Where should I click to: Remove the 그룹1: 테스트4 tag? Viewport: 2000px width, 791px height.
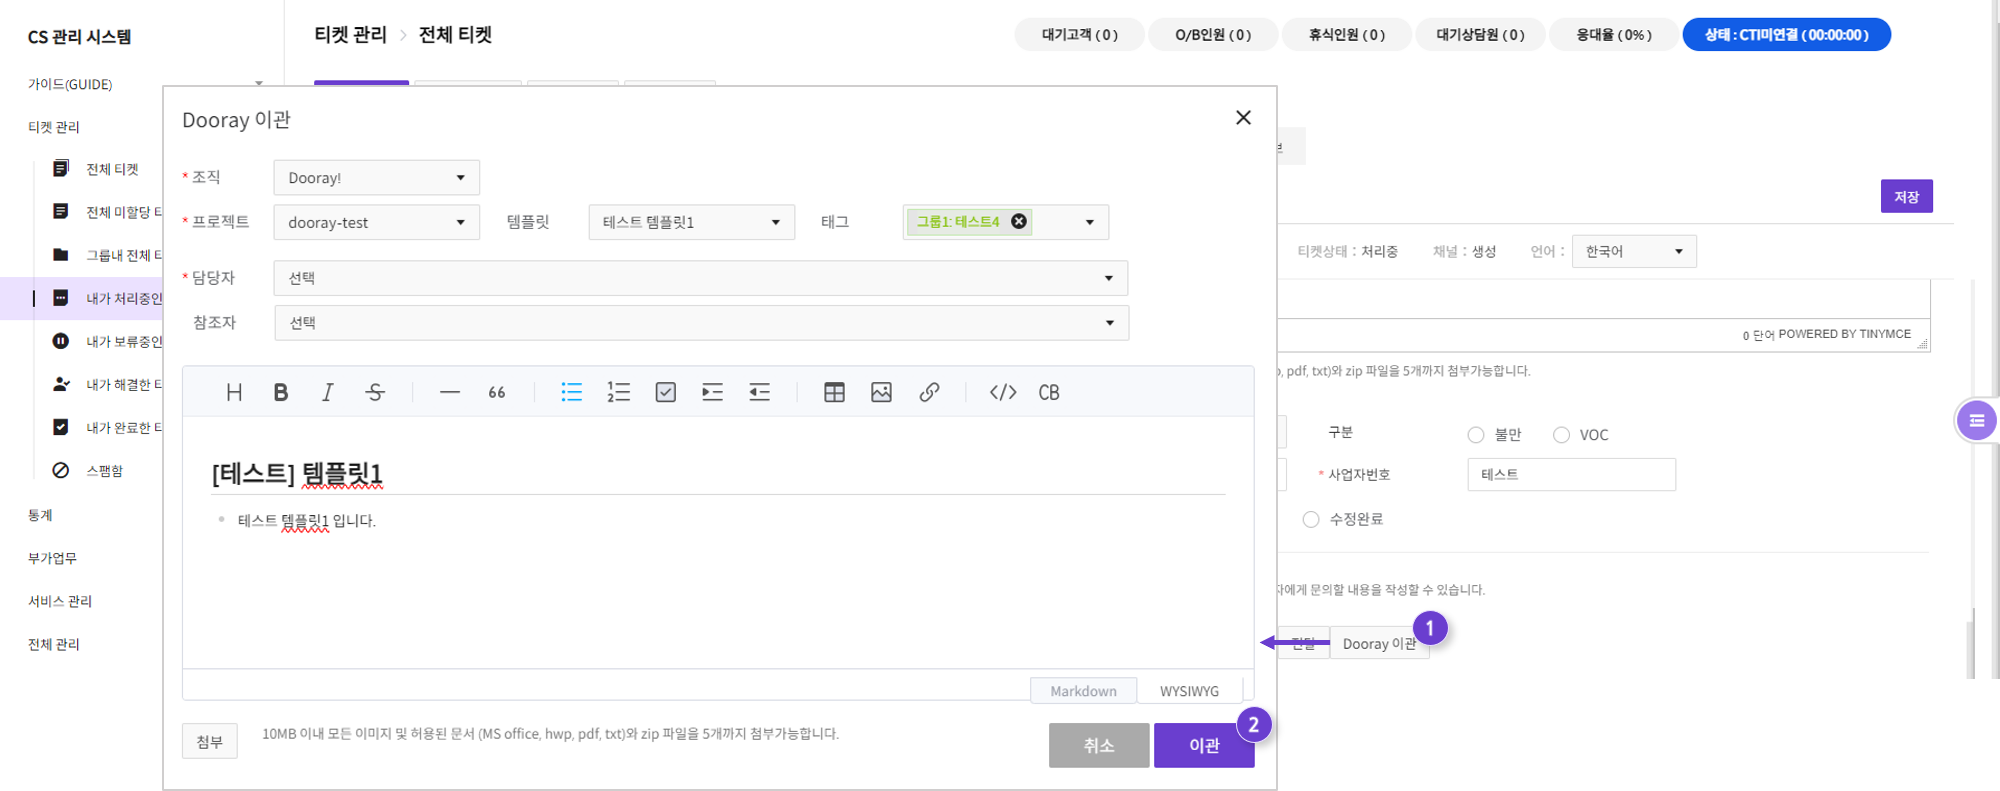(1019, 221)
